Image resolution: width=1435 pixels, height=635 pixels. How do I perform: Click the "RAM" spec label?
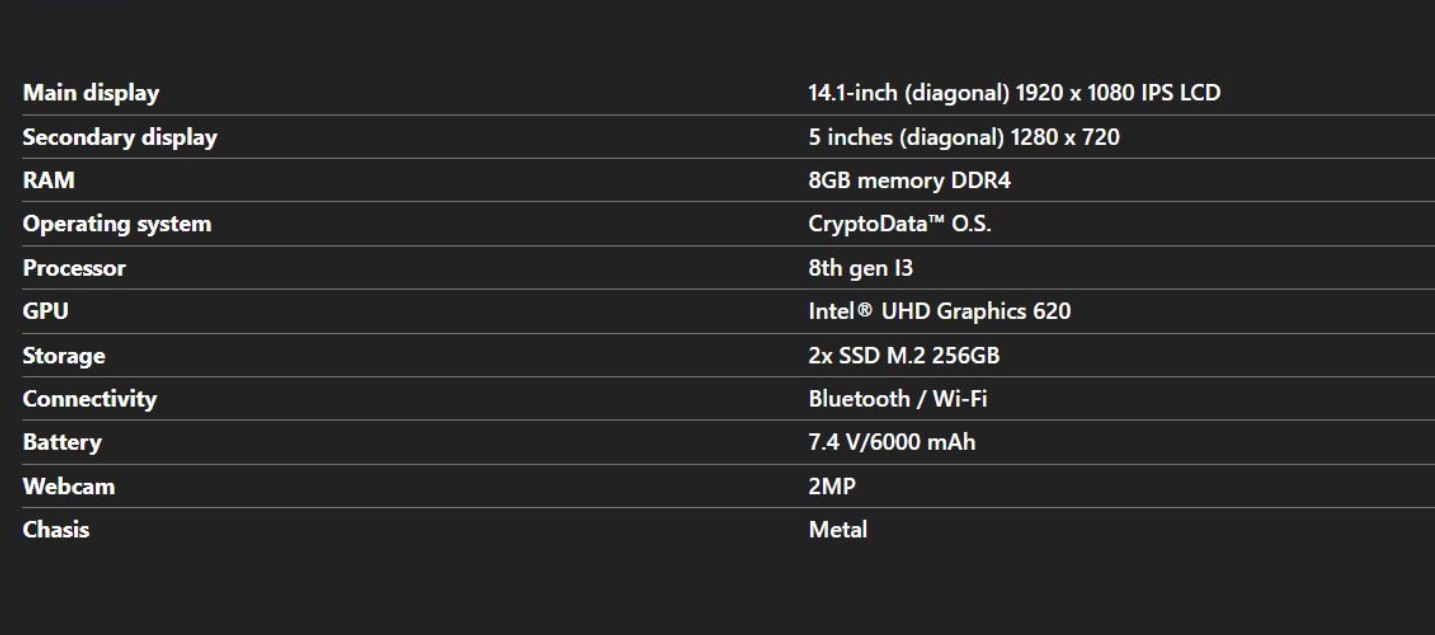click(49, 181)
